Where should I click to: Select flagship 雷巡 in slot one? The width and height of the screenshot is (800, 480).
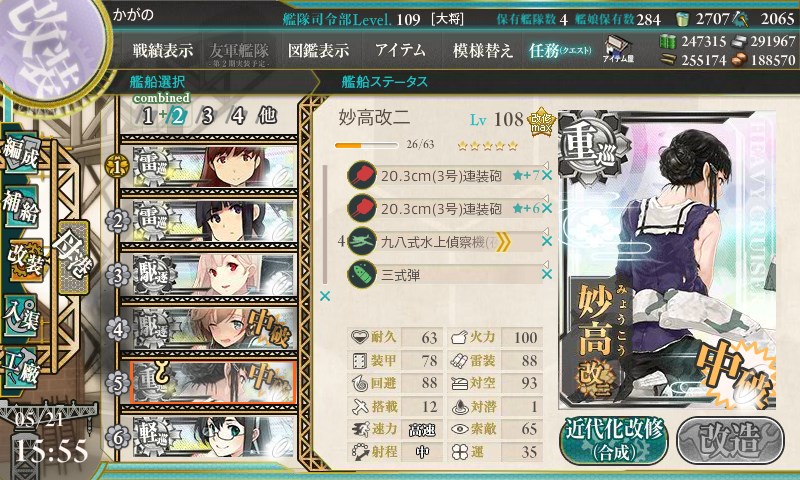(x=209, y=166)
